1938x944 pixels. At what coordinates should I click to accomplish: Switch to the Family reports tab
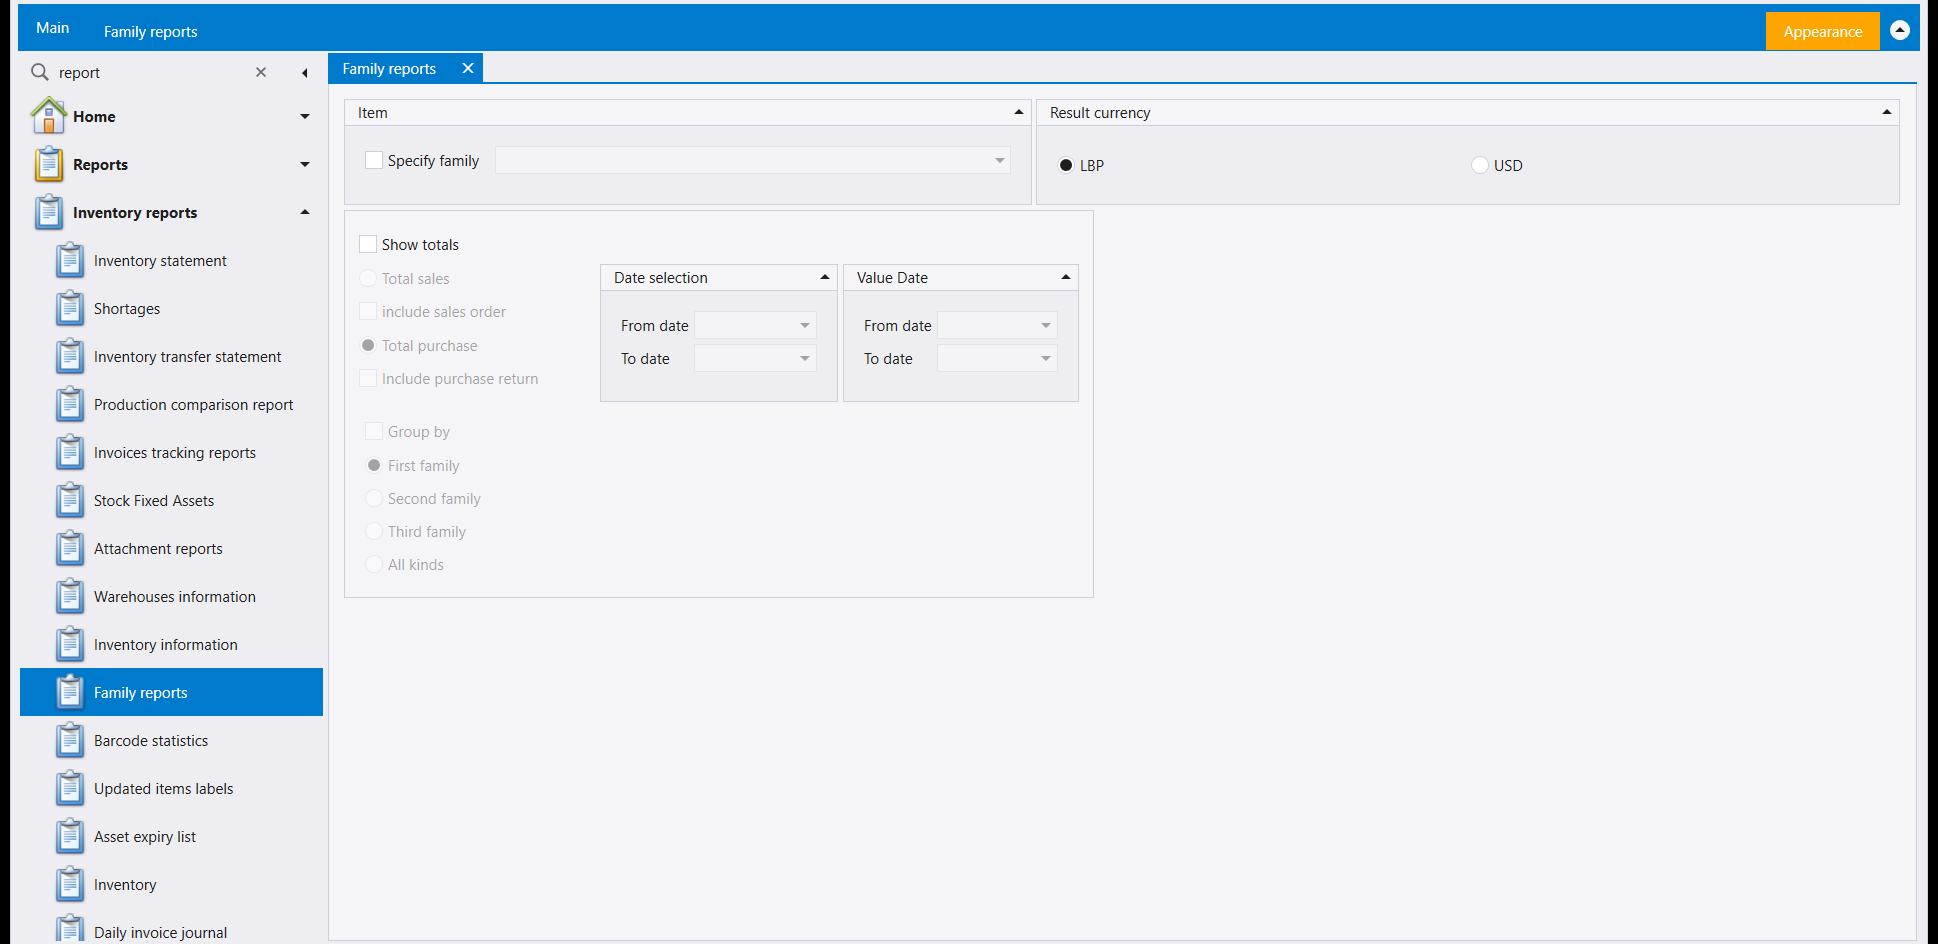tap(389, 68)
